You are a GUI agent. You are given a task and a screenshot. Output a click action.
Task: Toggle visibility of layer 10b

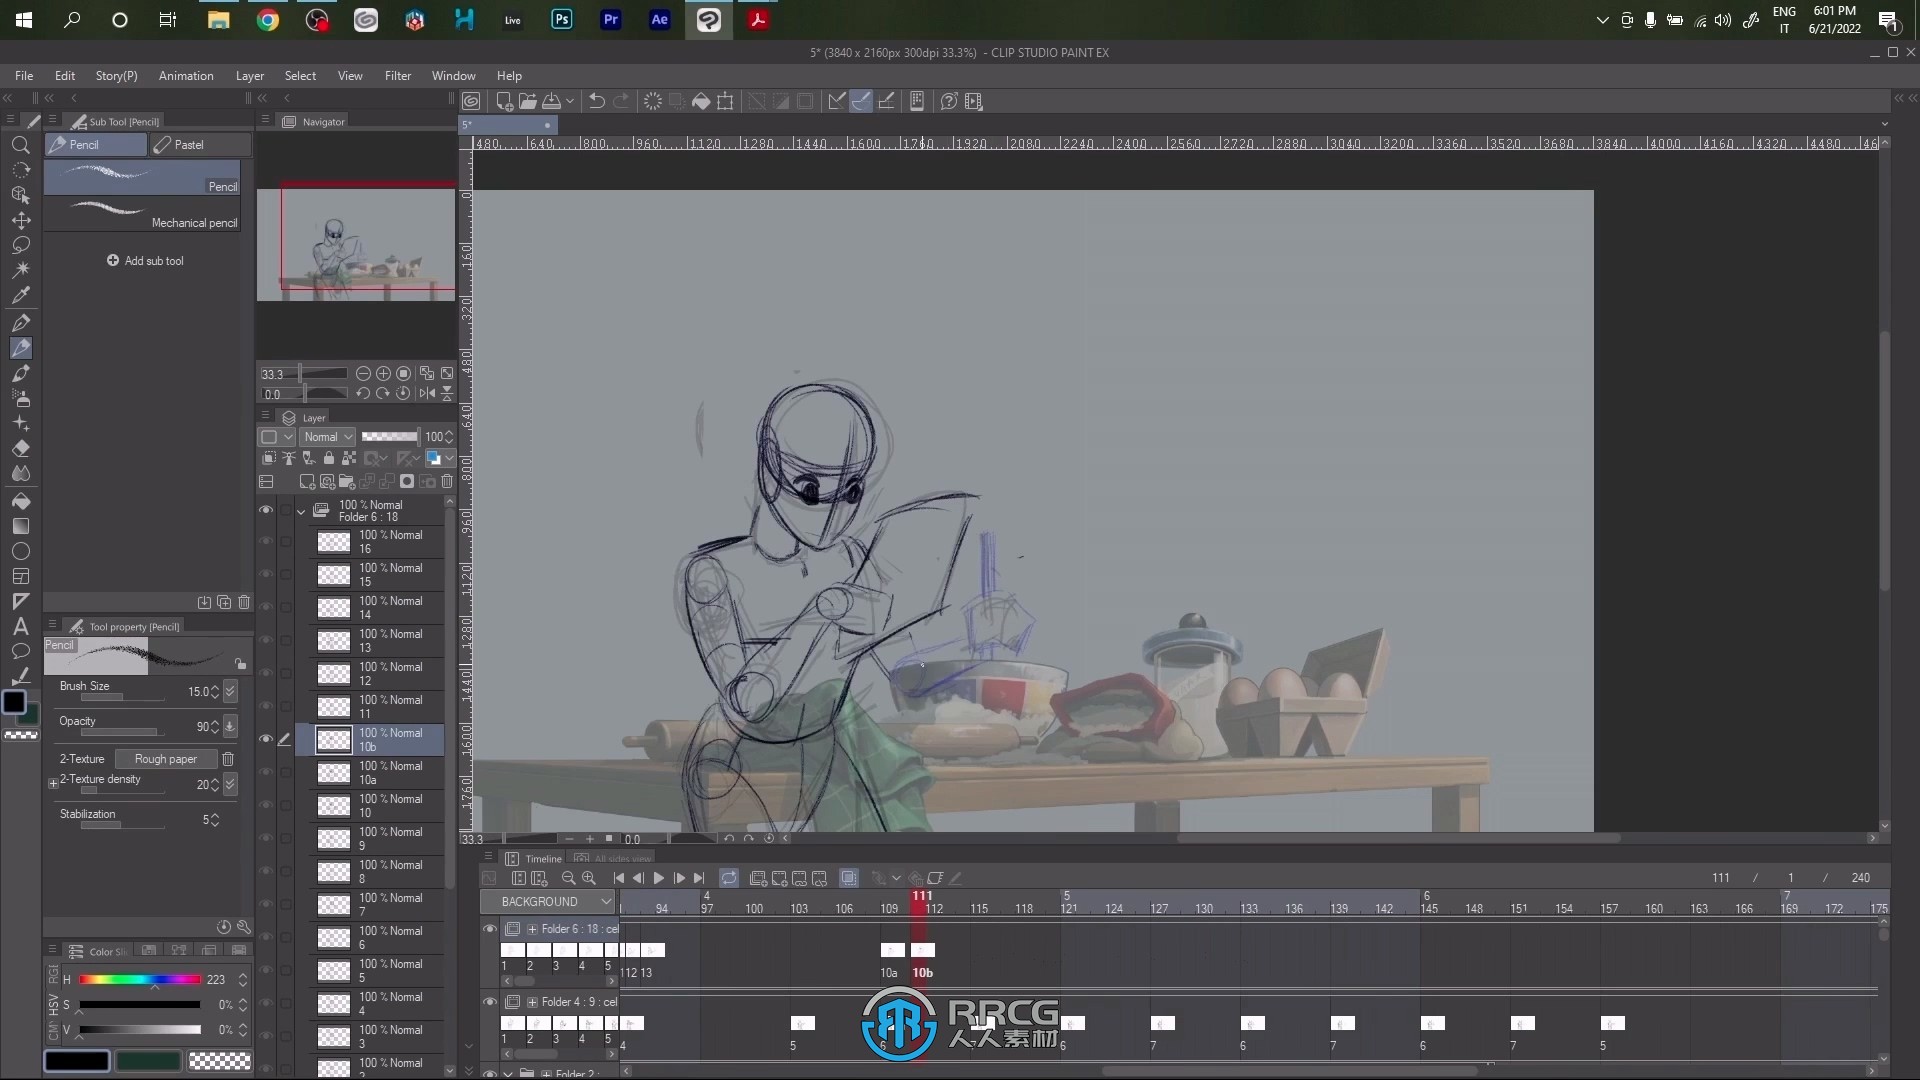pyautogui.click(x=265, y=738)
